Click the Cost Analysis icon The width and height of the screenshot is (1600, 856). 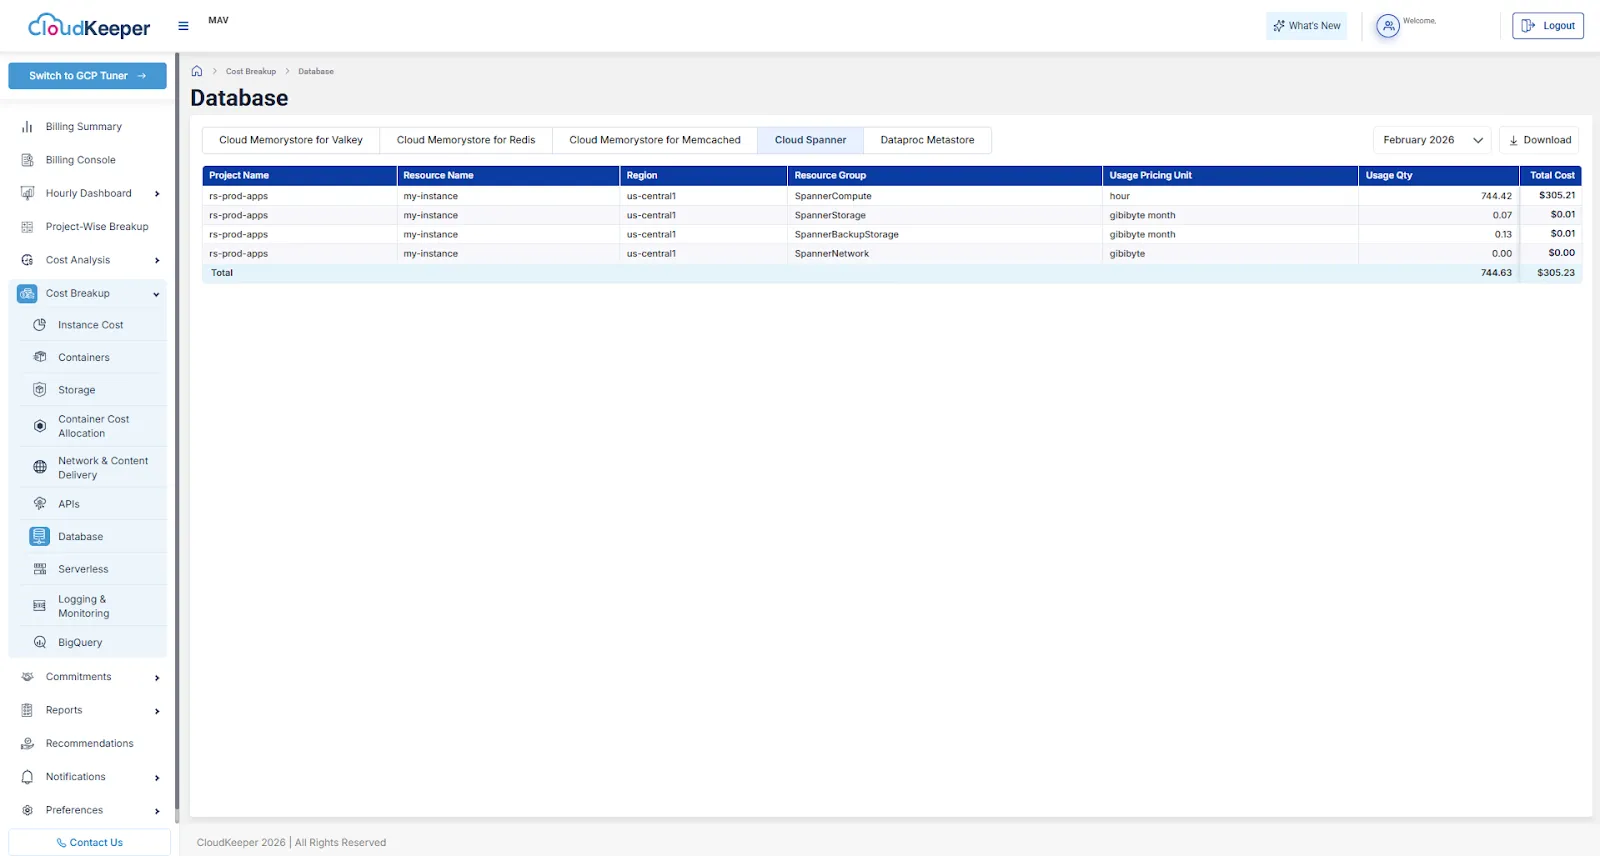click(x=27, y=260)
